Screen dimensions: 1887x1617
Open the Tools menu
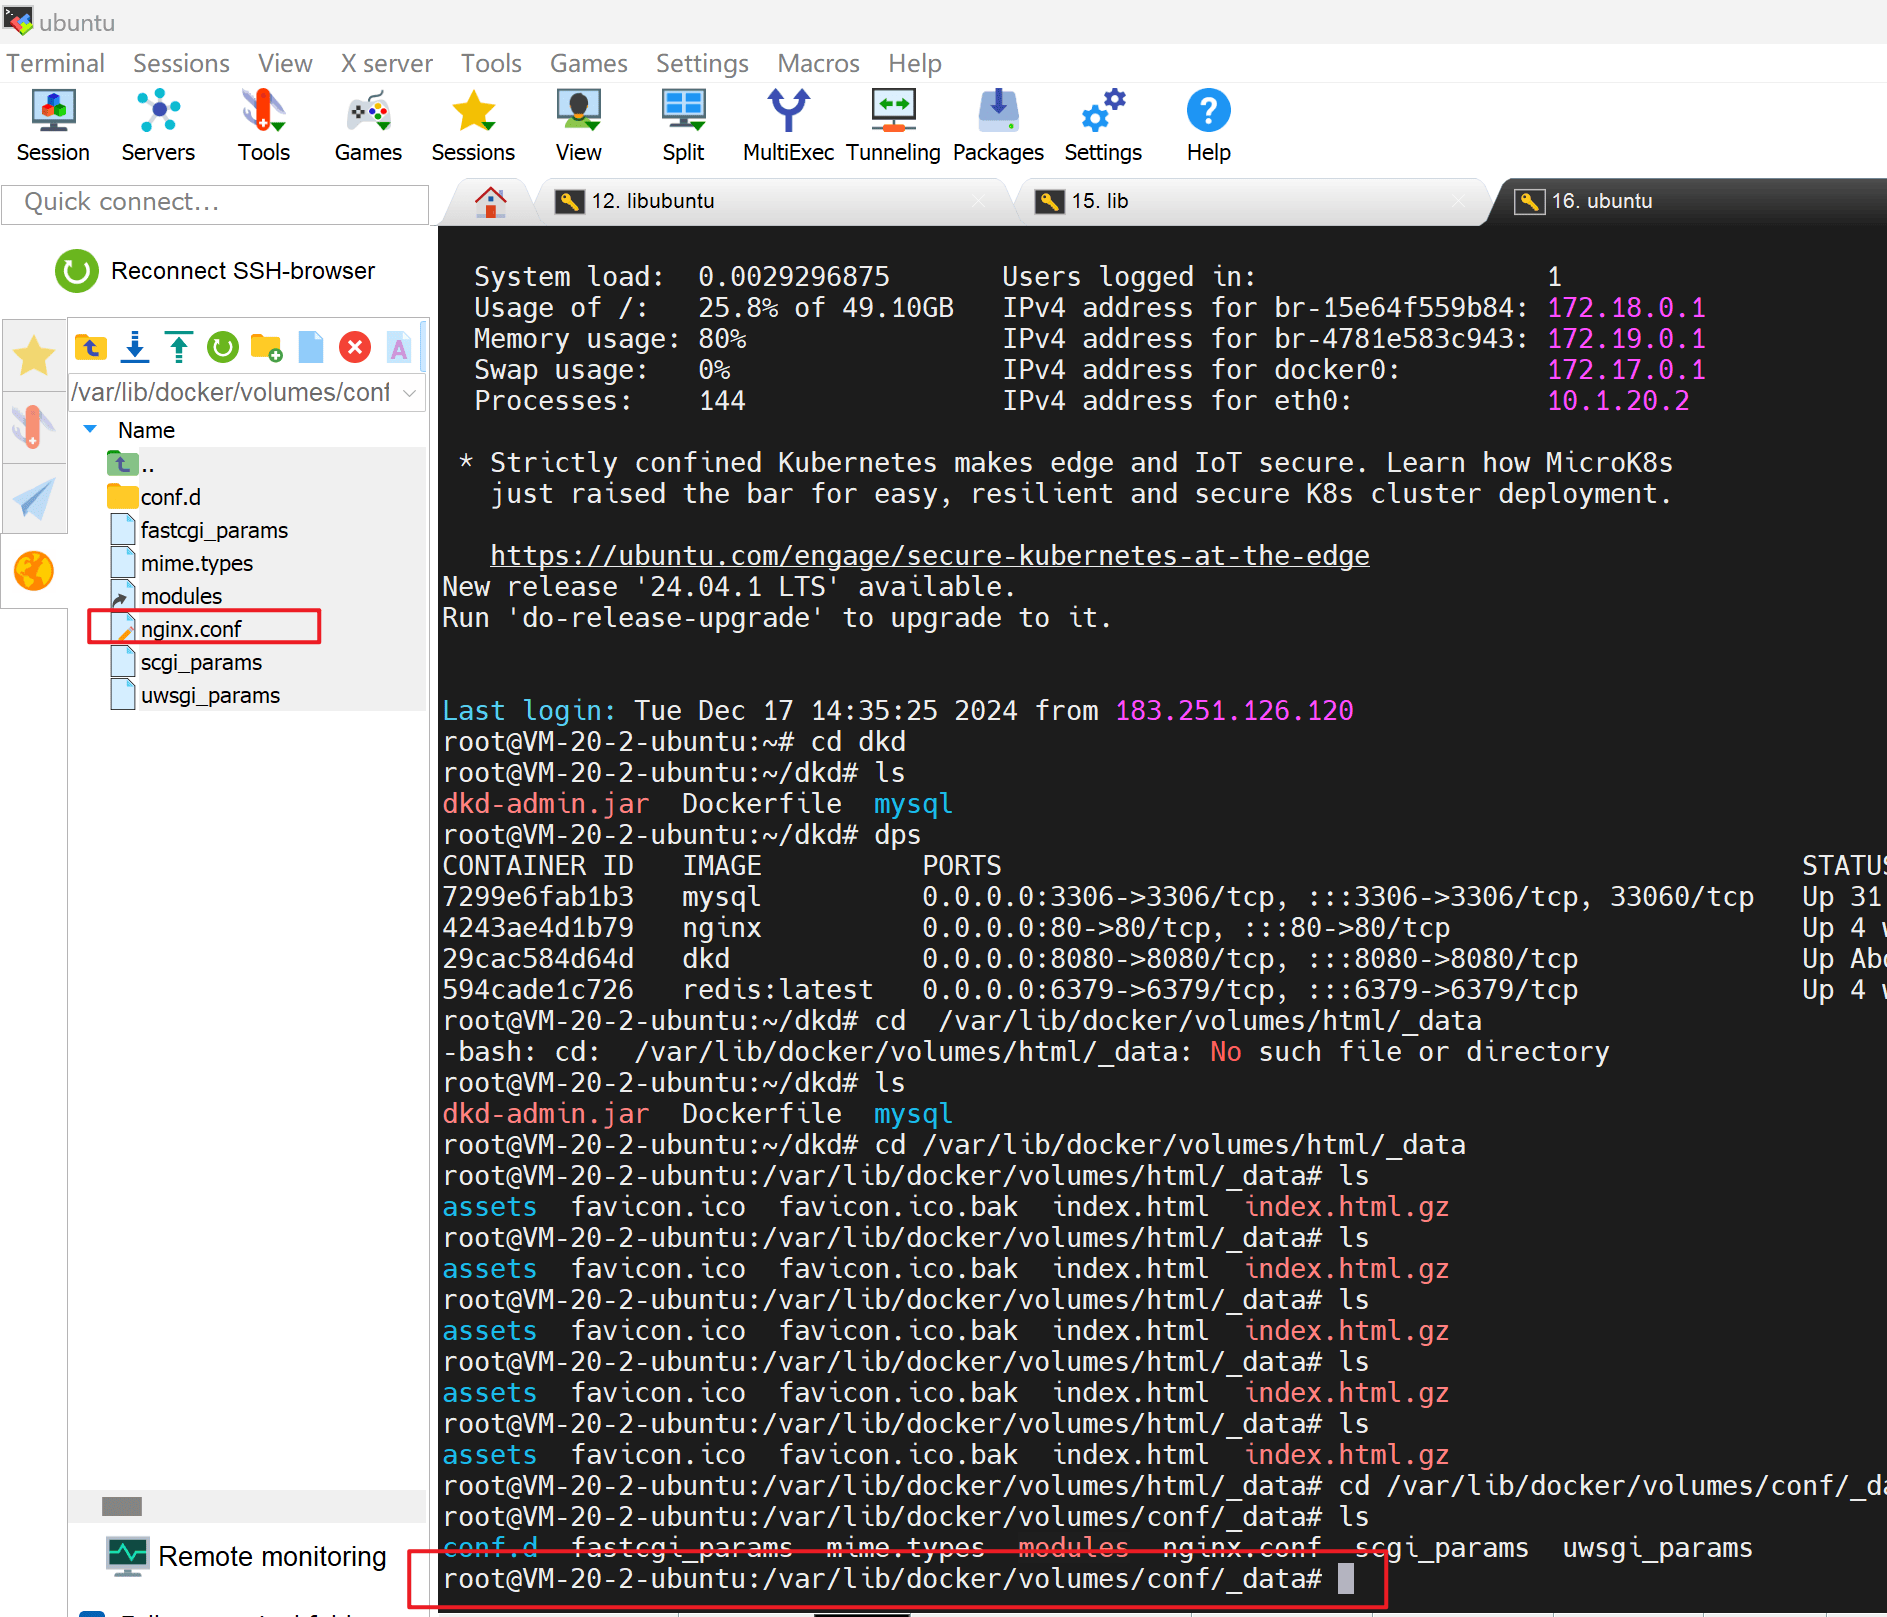pyautogui.click(x=491, y=63)
